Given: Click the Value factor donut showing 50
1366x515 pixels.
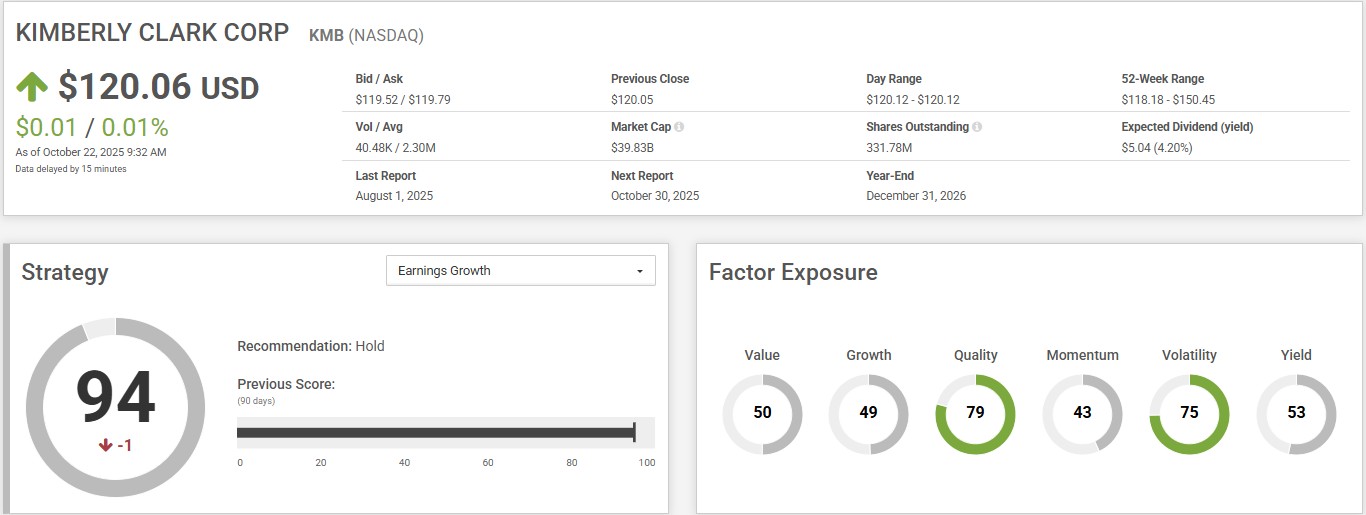Looking at the screenshot, I should coord(762,413).
